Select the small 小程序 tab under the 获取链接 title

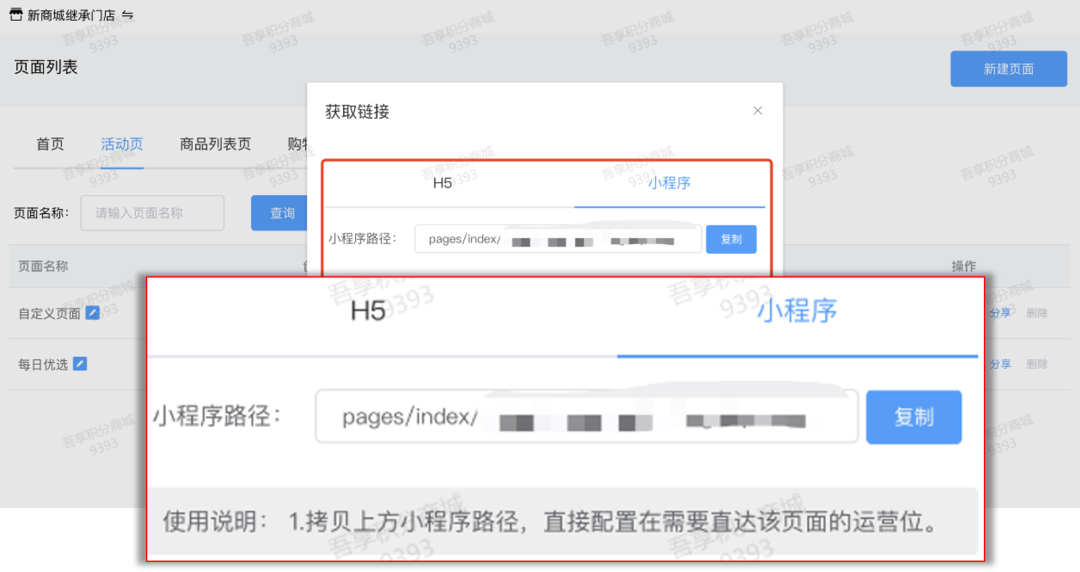[669, 183]
